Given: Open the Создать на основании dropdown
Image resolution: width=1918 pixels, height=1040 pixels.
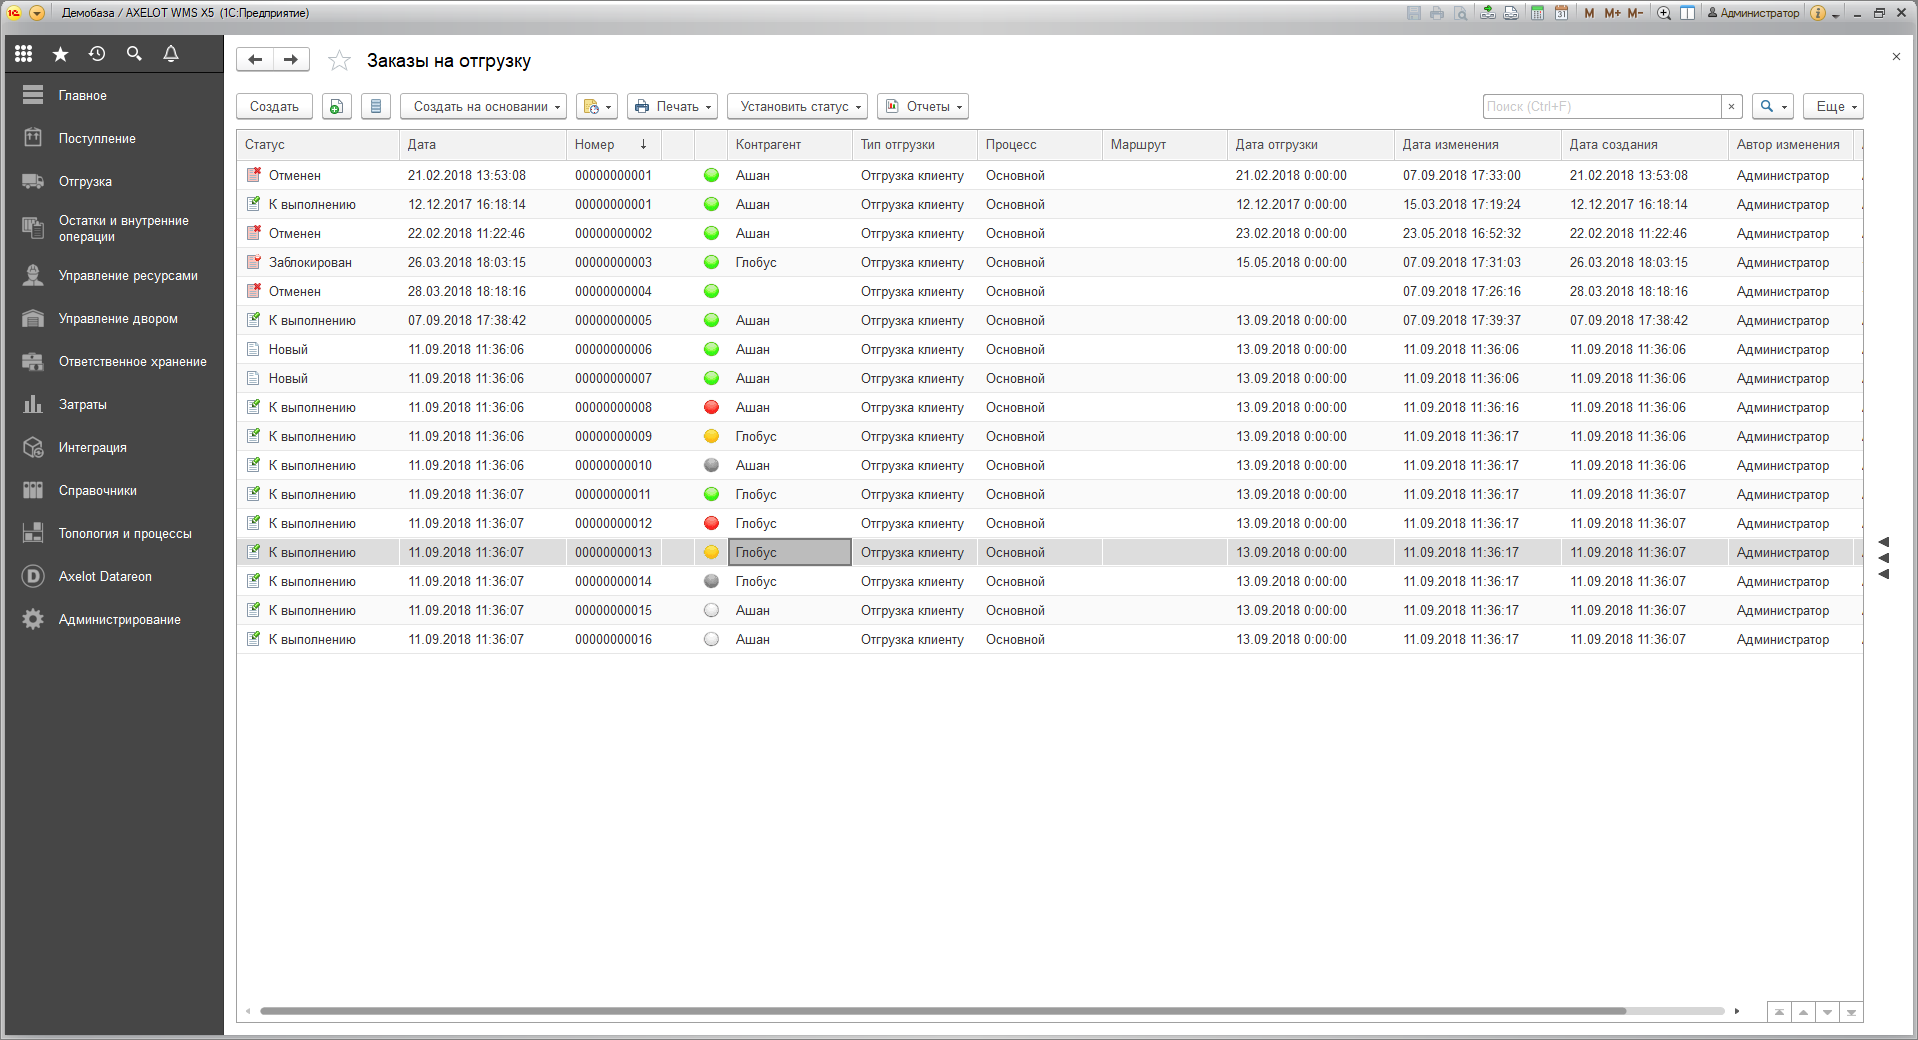Looking at the screenshot, I should tap(484, 106).
